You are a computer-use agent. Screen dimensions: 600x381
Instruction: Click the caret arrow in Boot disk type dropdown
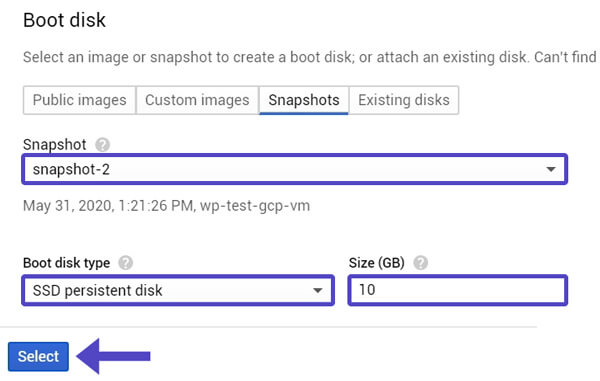point(317,290)
